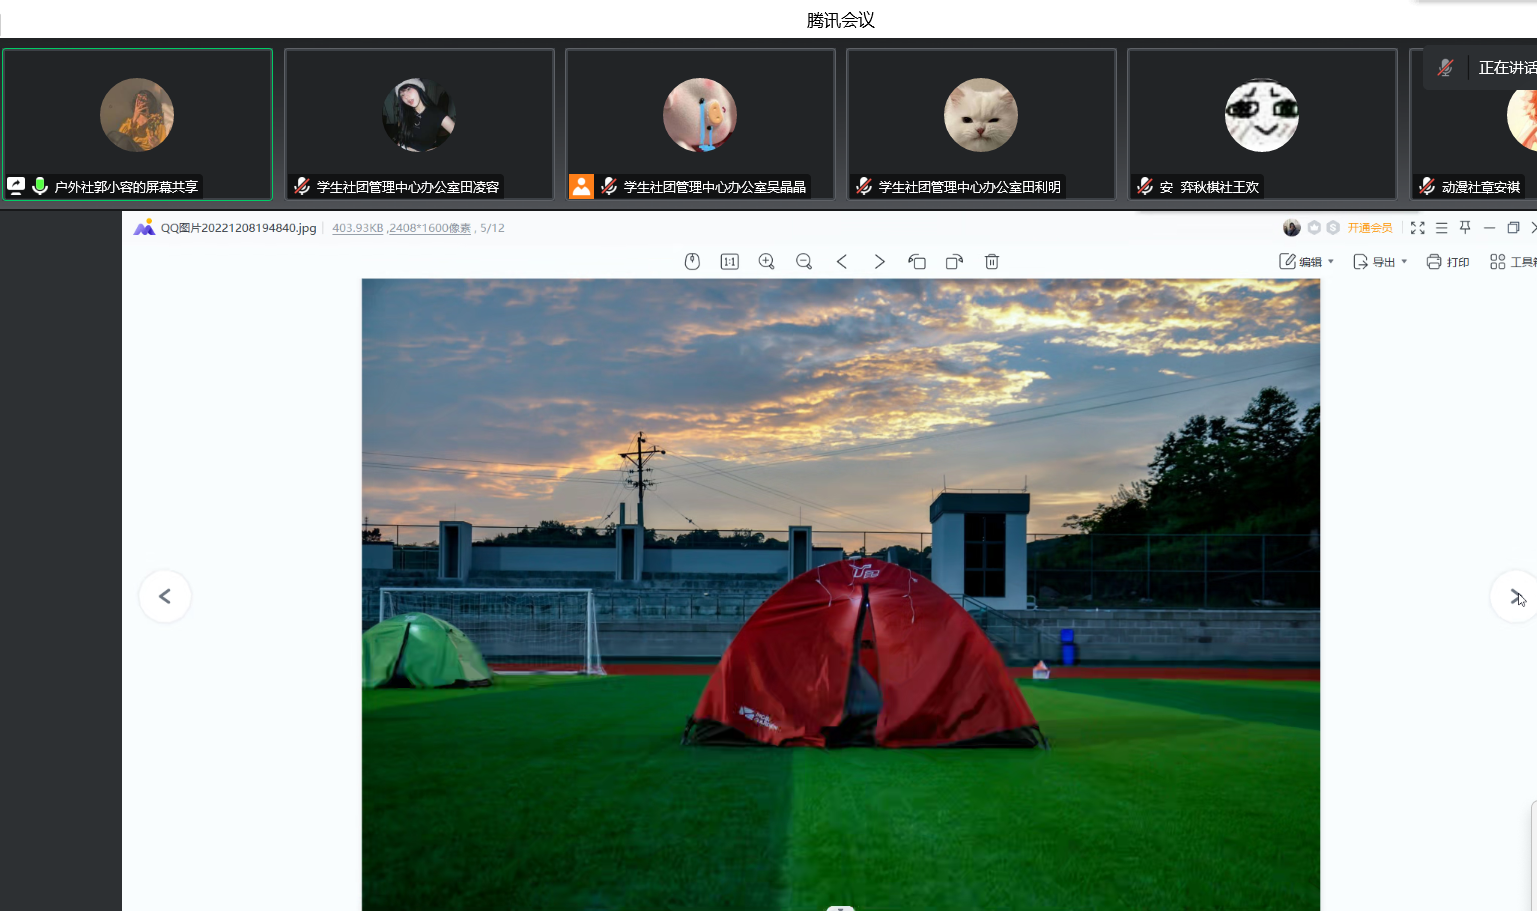Enter fullscreen view of the image

(1417, 228)
